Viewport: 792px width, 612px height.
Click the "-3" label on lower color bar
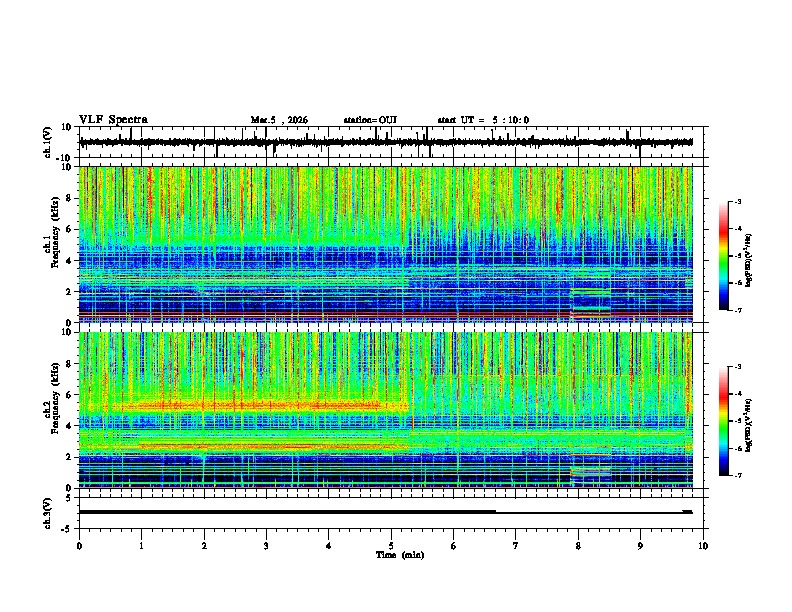coord(737,367)
